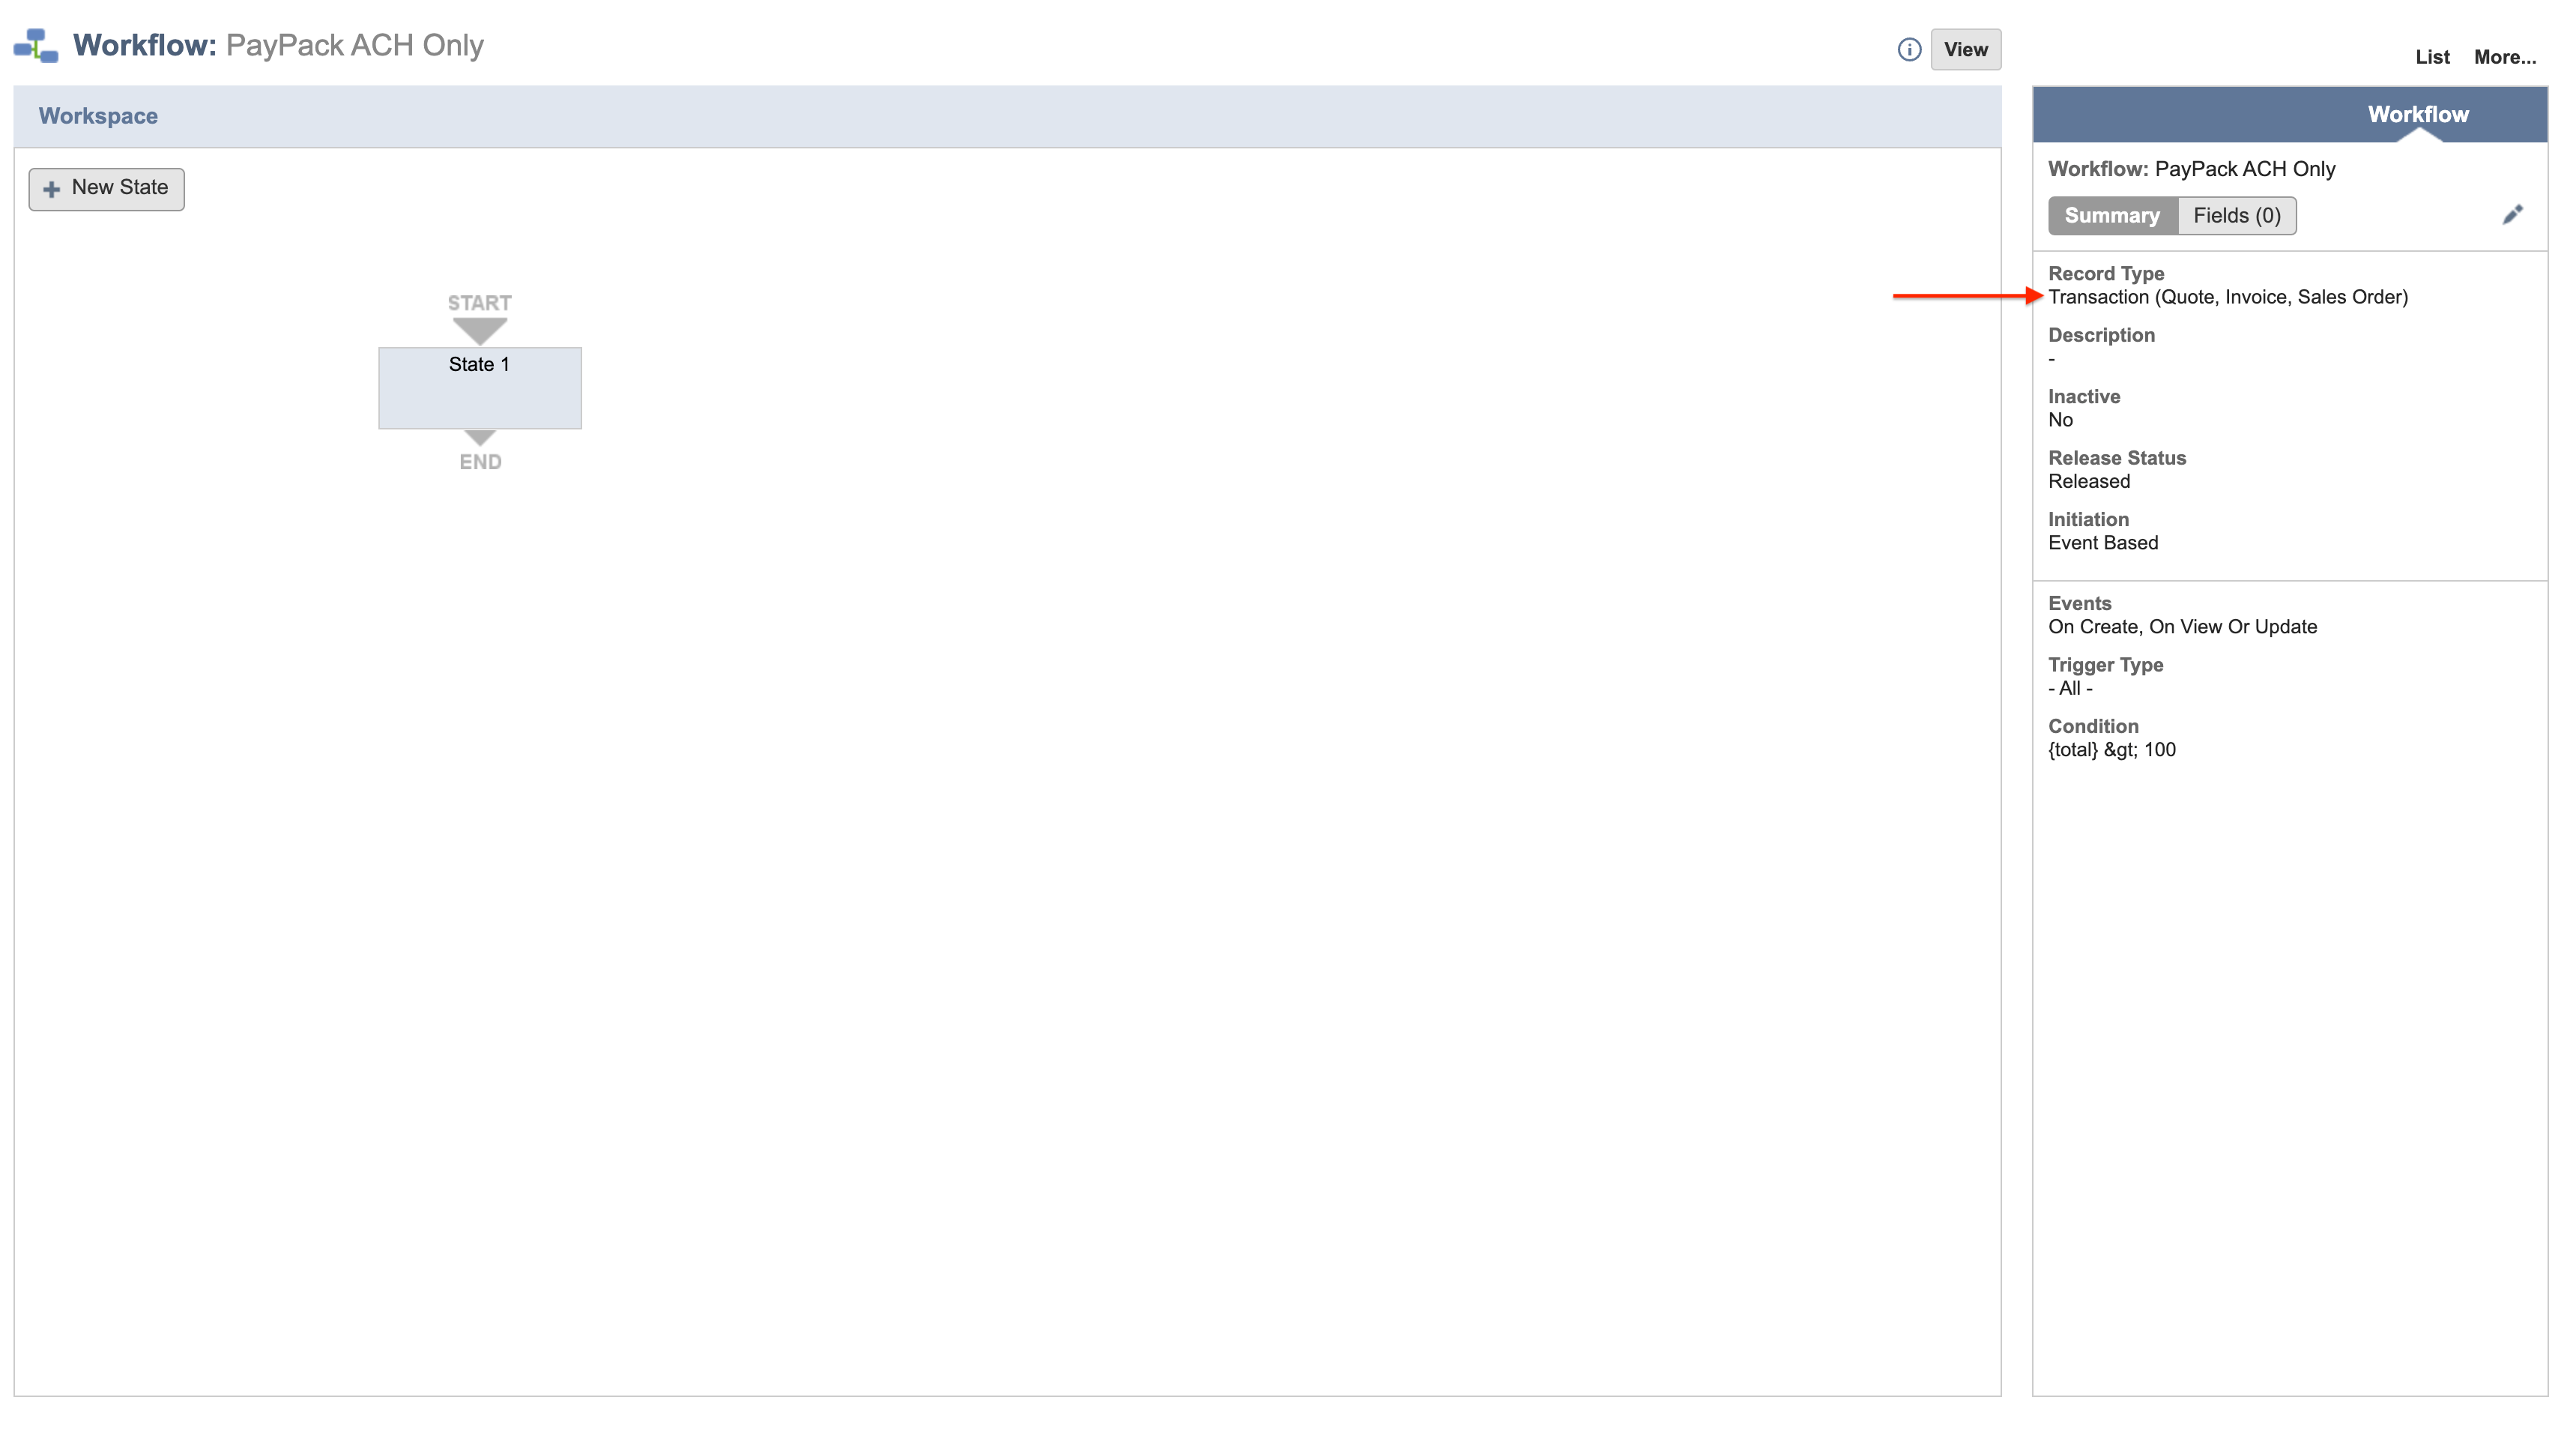Click the View button in the header
This screenshot has height=1436, width=2576.
1966,49
